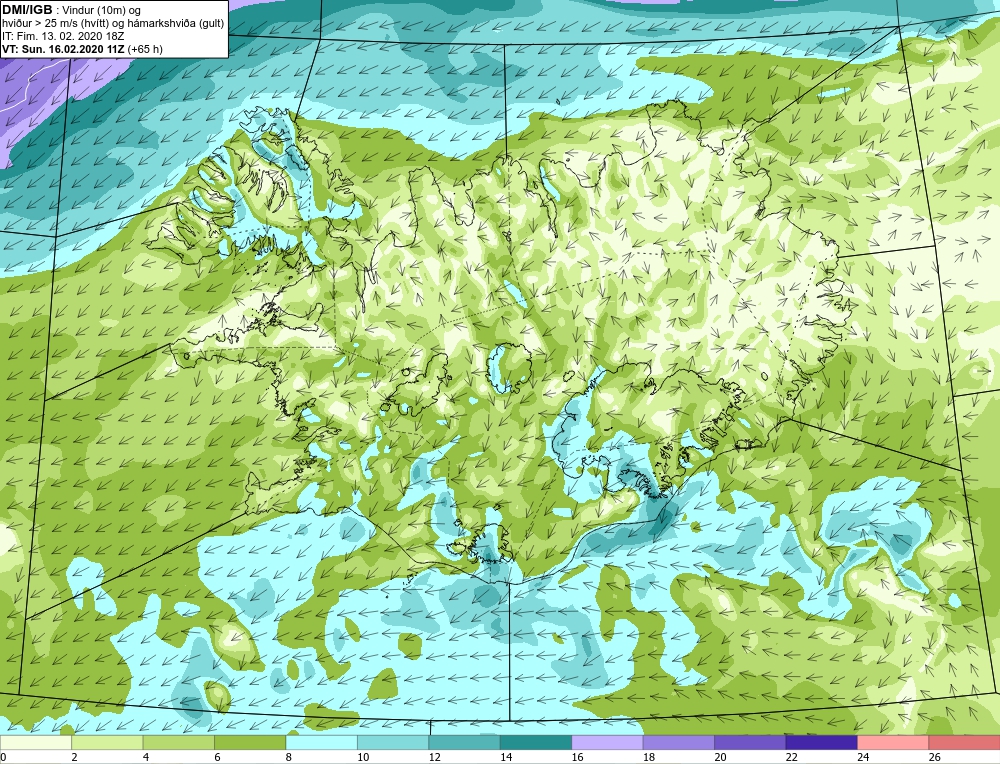Click the 'hviður > 25 m/s (hvítt)' legend line

55,23
